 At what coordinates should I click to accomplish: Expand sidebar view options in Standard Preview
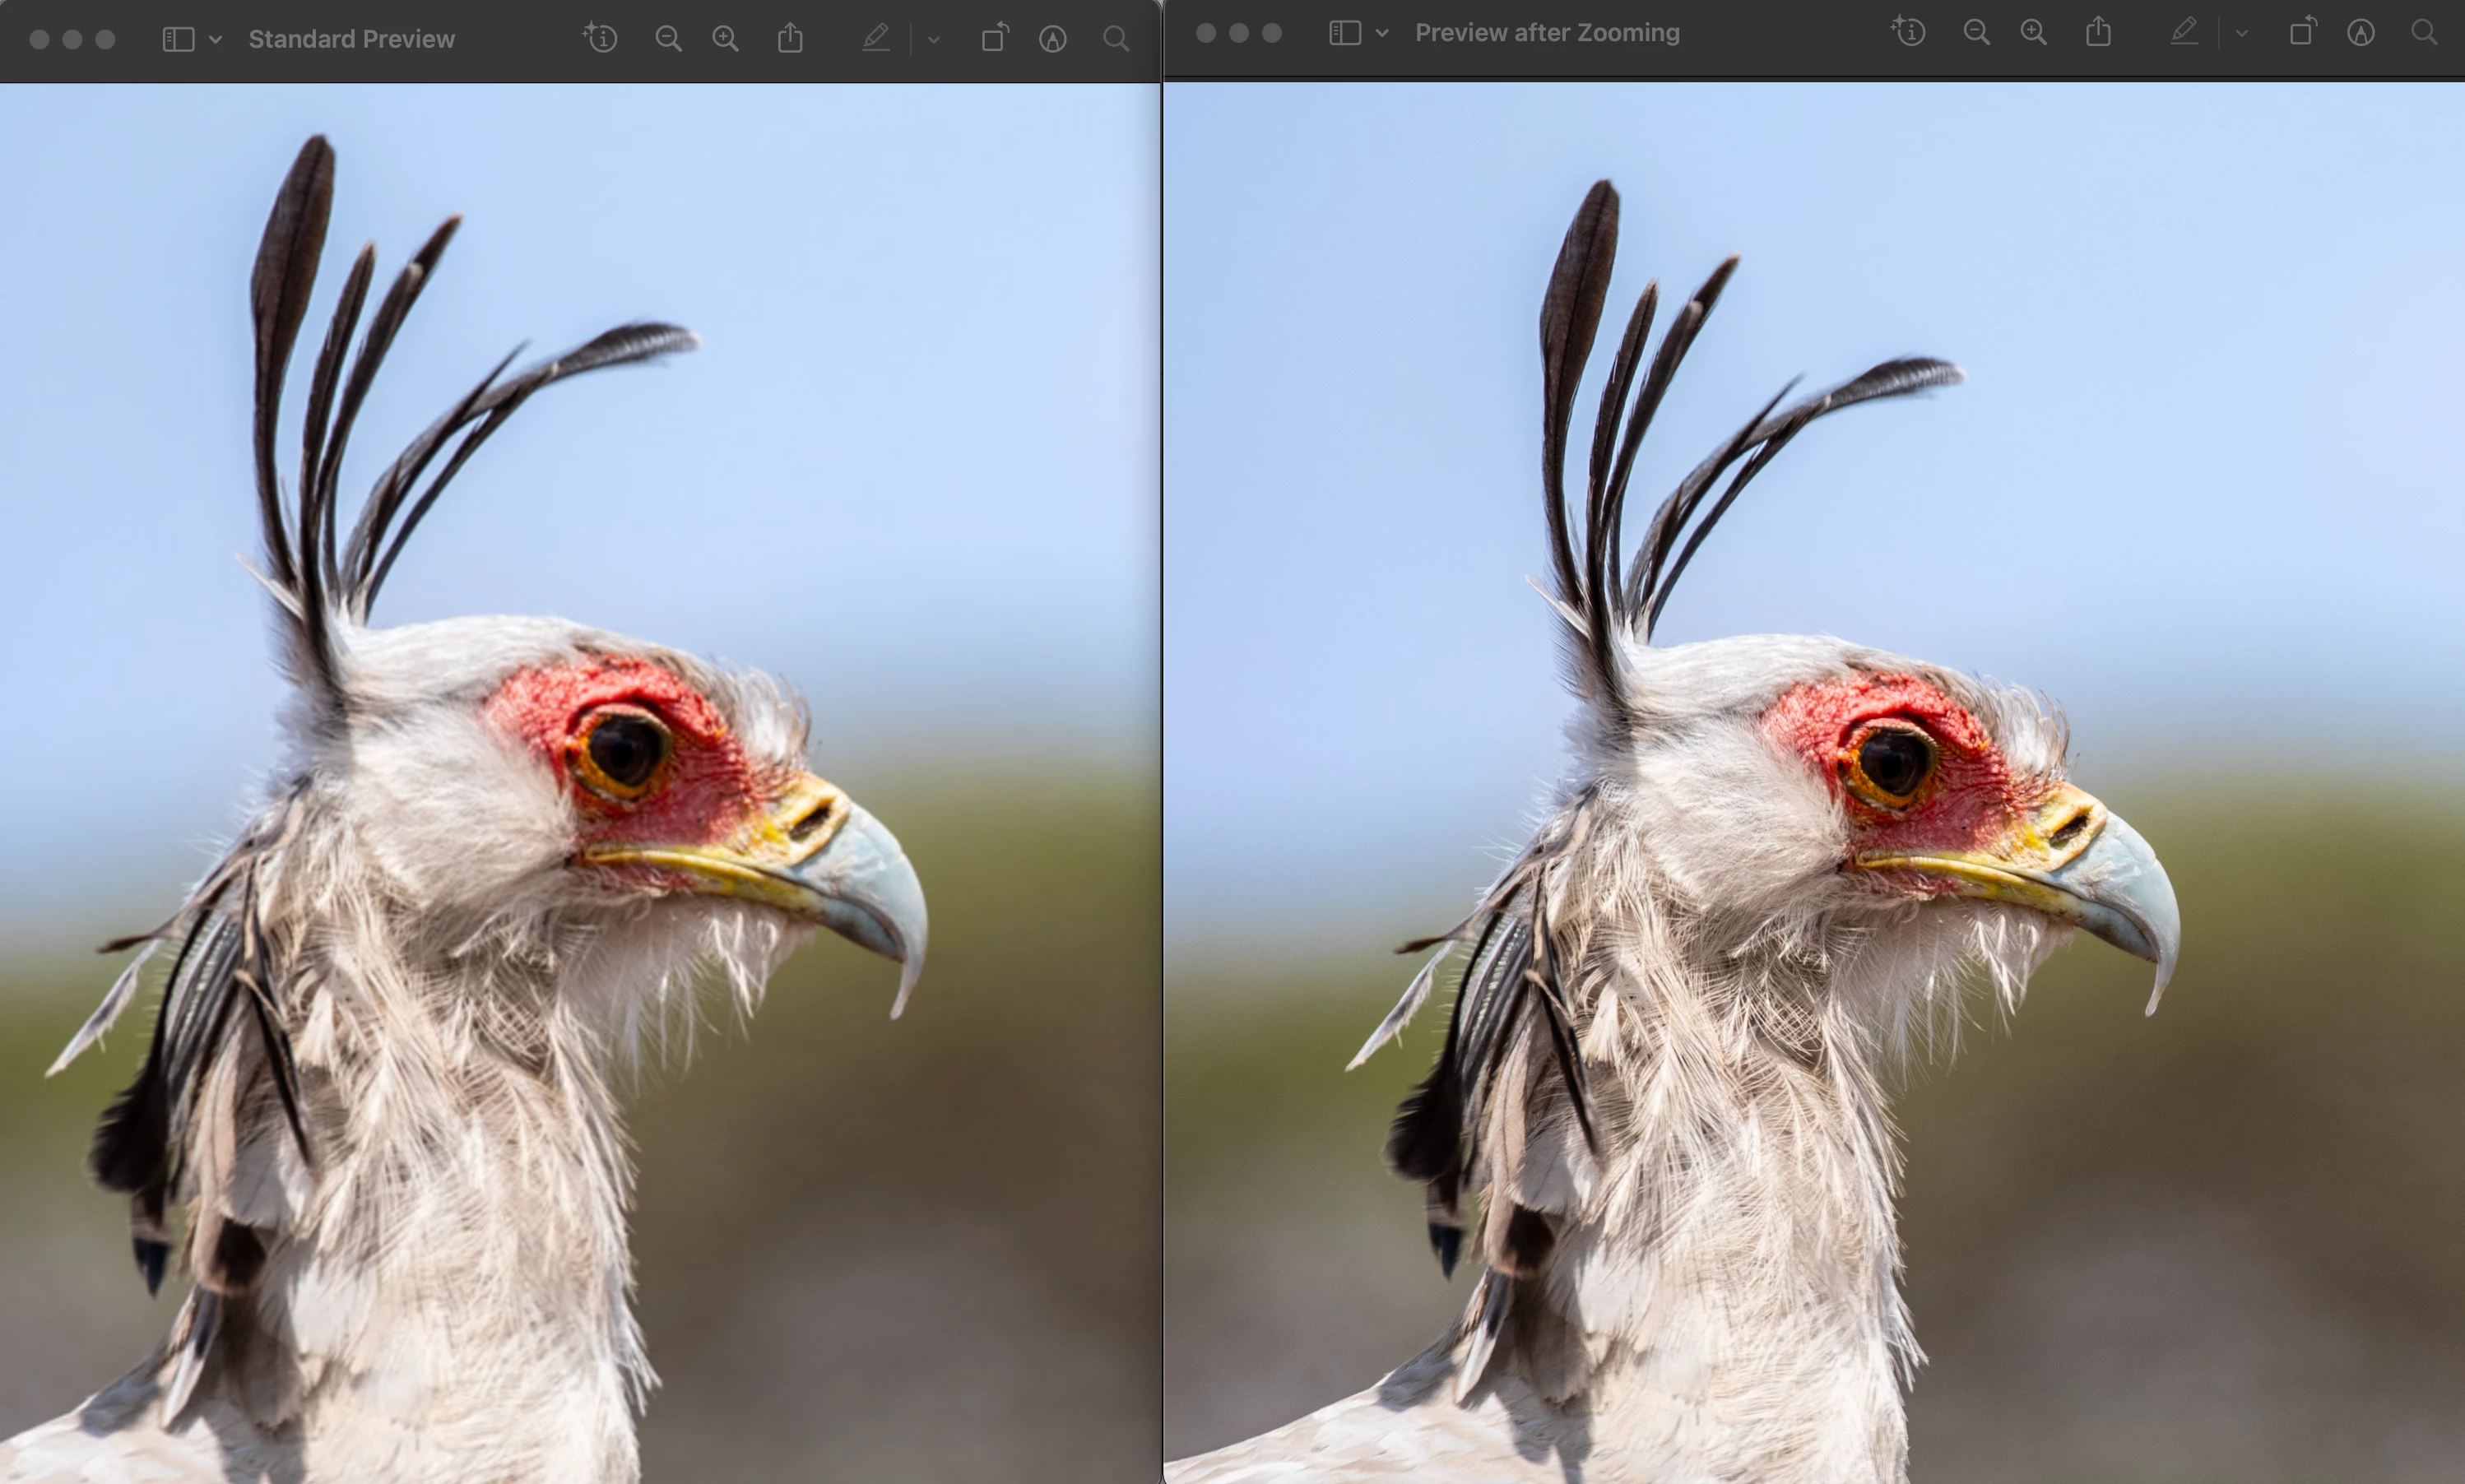pyautogui.click(x=215, y=39)
